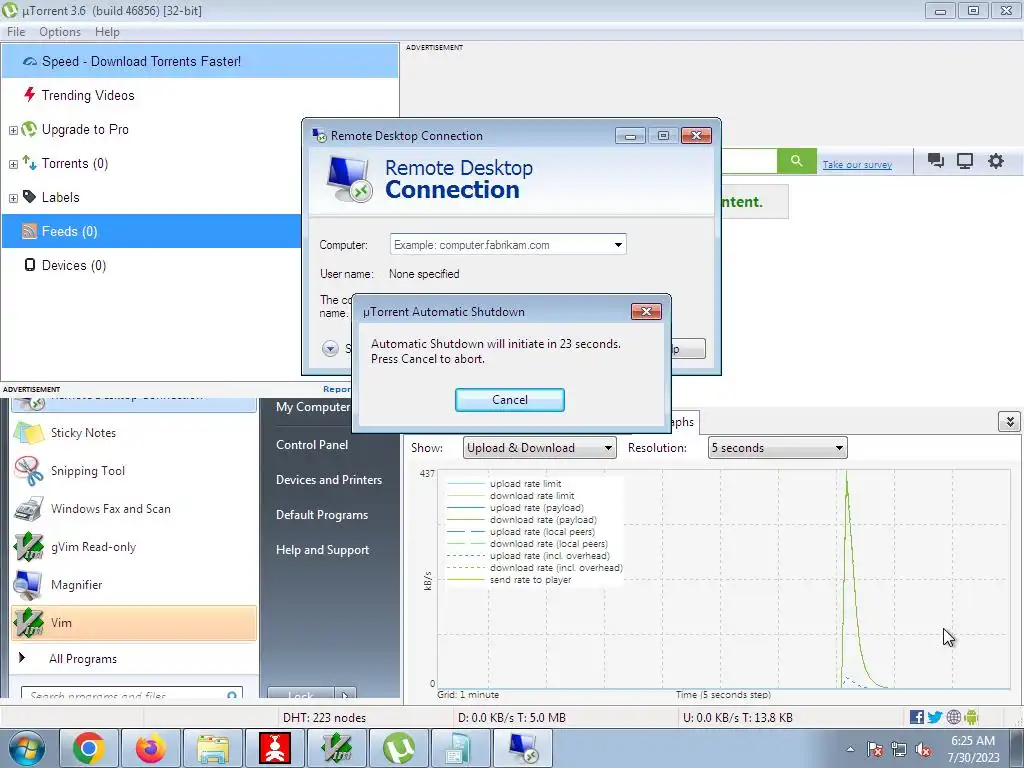1024x768 pixels.
Task: Click the Facebook icon in status bar
Action: click(916, 717)
